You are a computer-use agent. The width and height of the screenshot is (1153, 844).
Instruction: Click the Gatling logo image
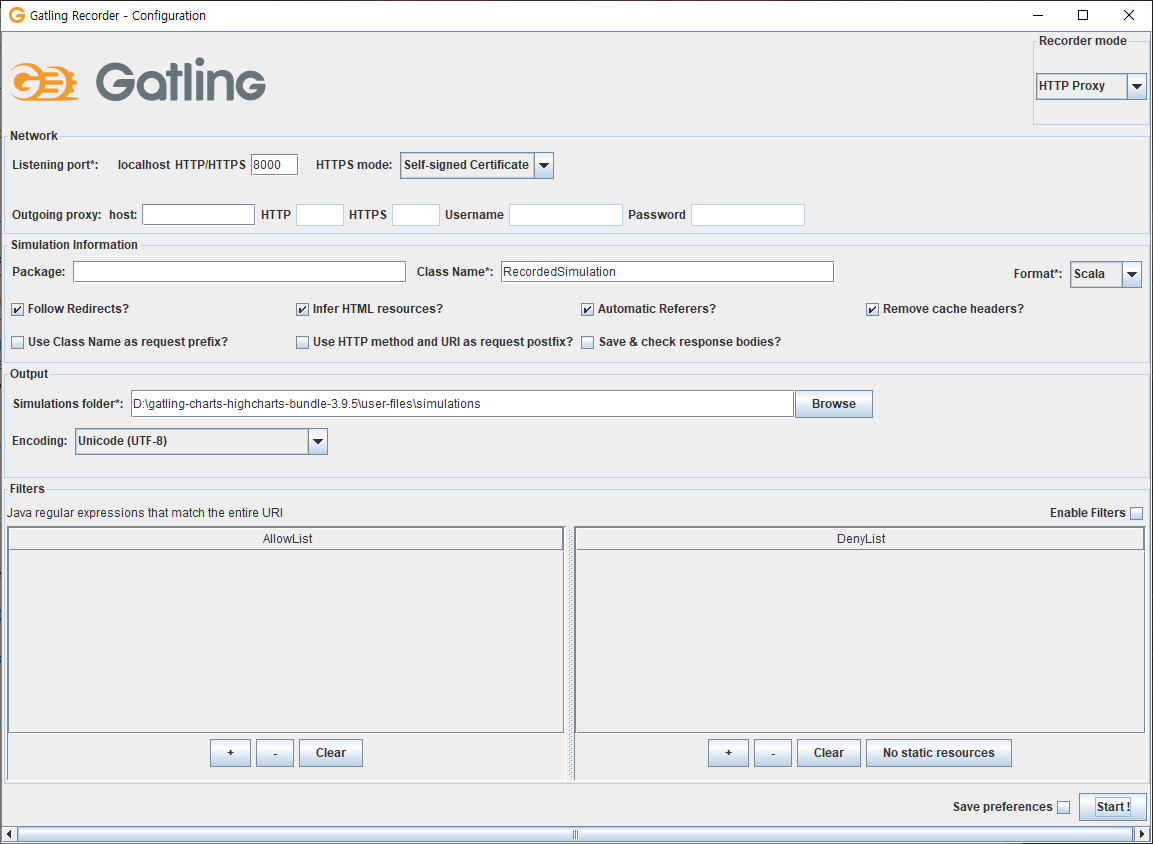(138, 82)
